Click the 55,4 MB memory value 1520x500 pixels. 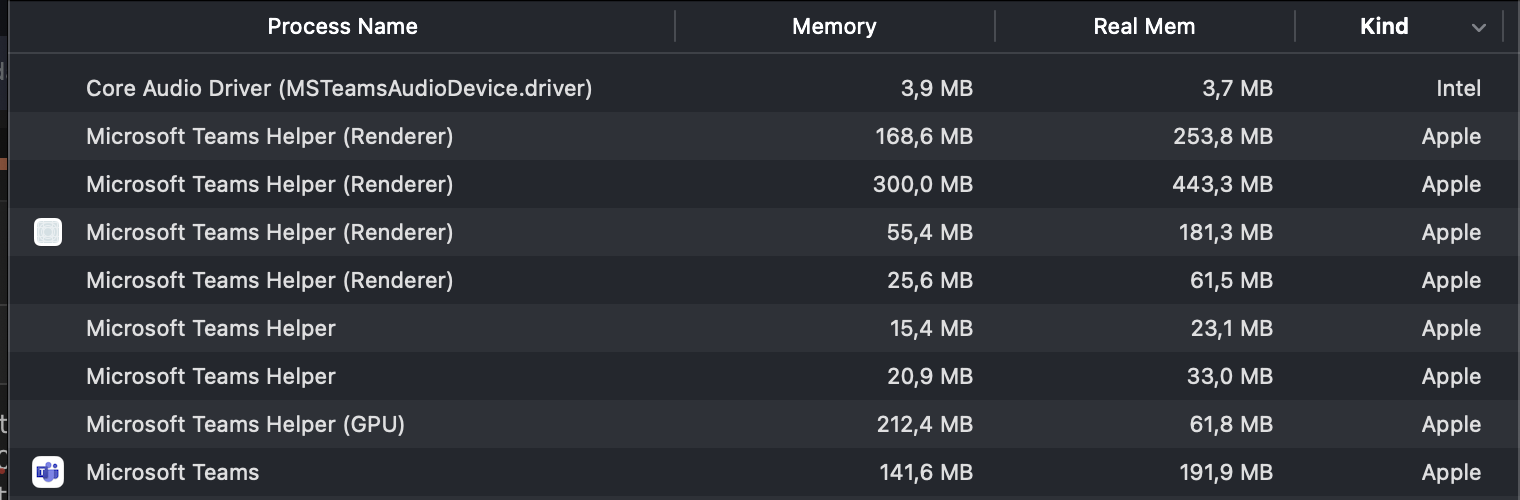click(x=929, y=232)
